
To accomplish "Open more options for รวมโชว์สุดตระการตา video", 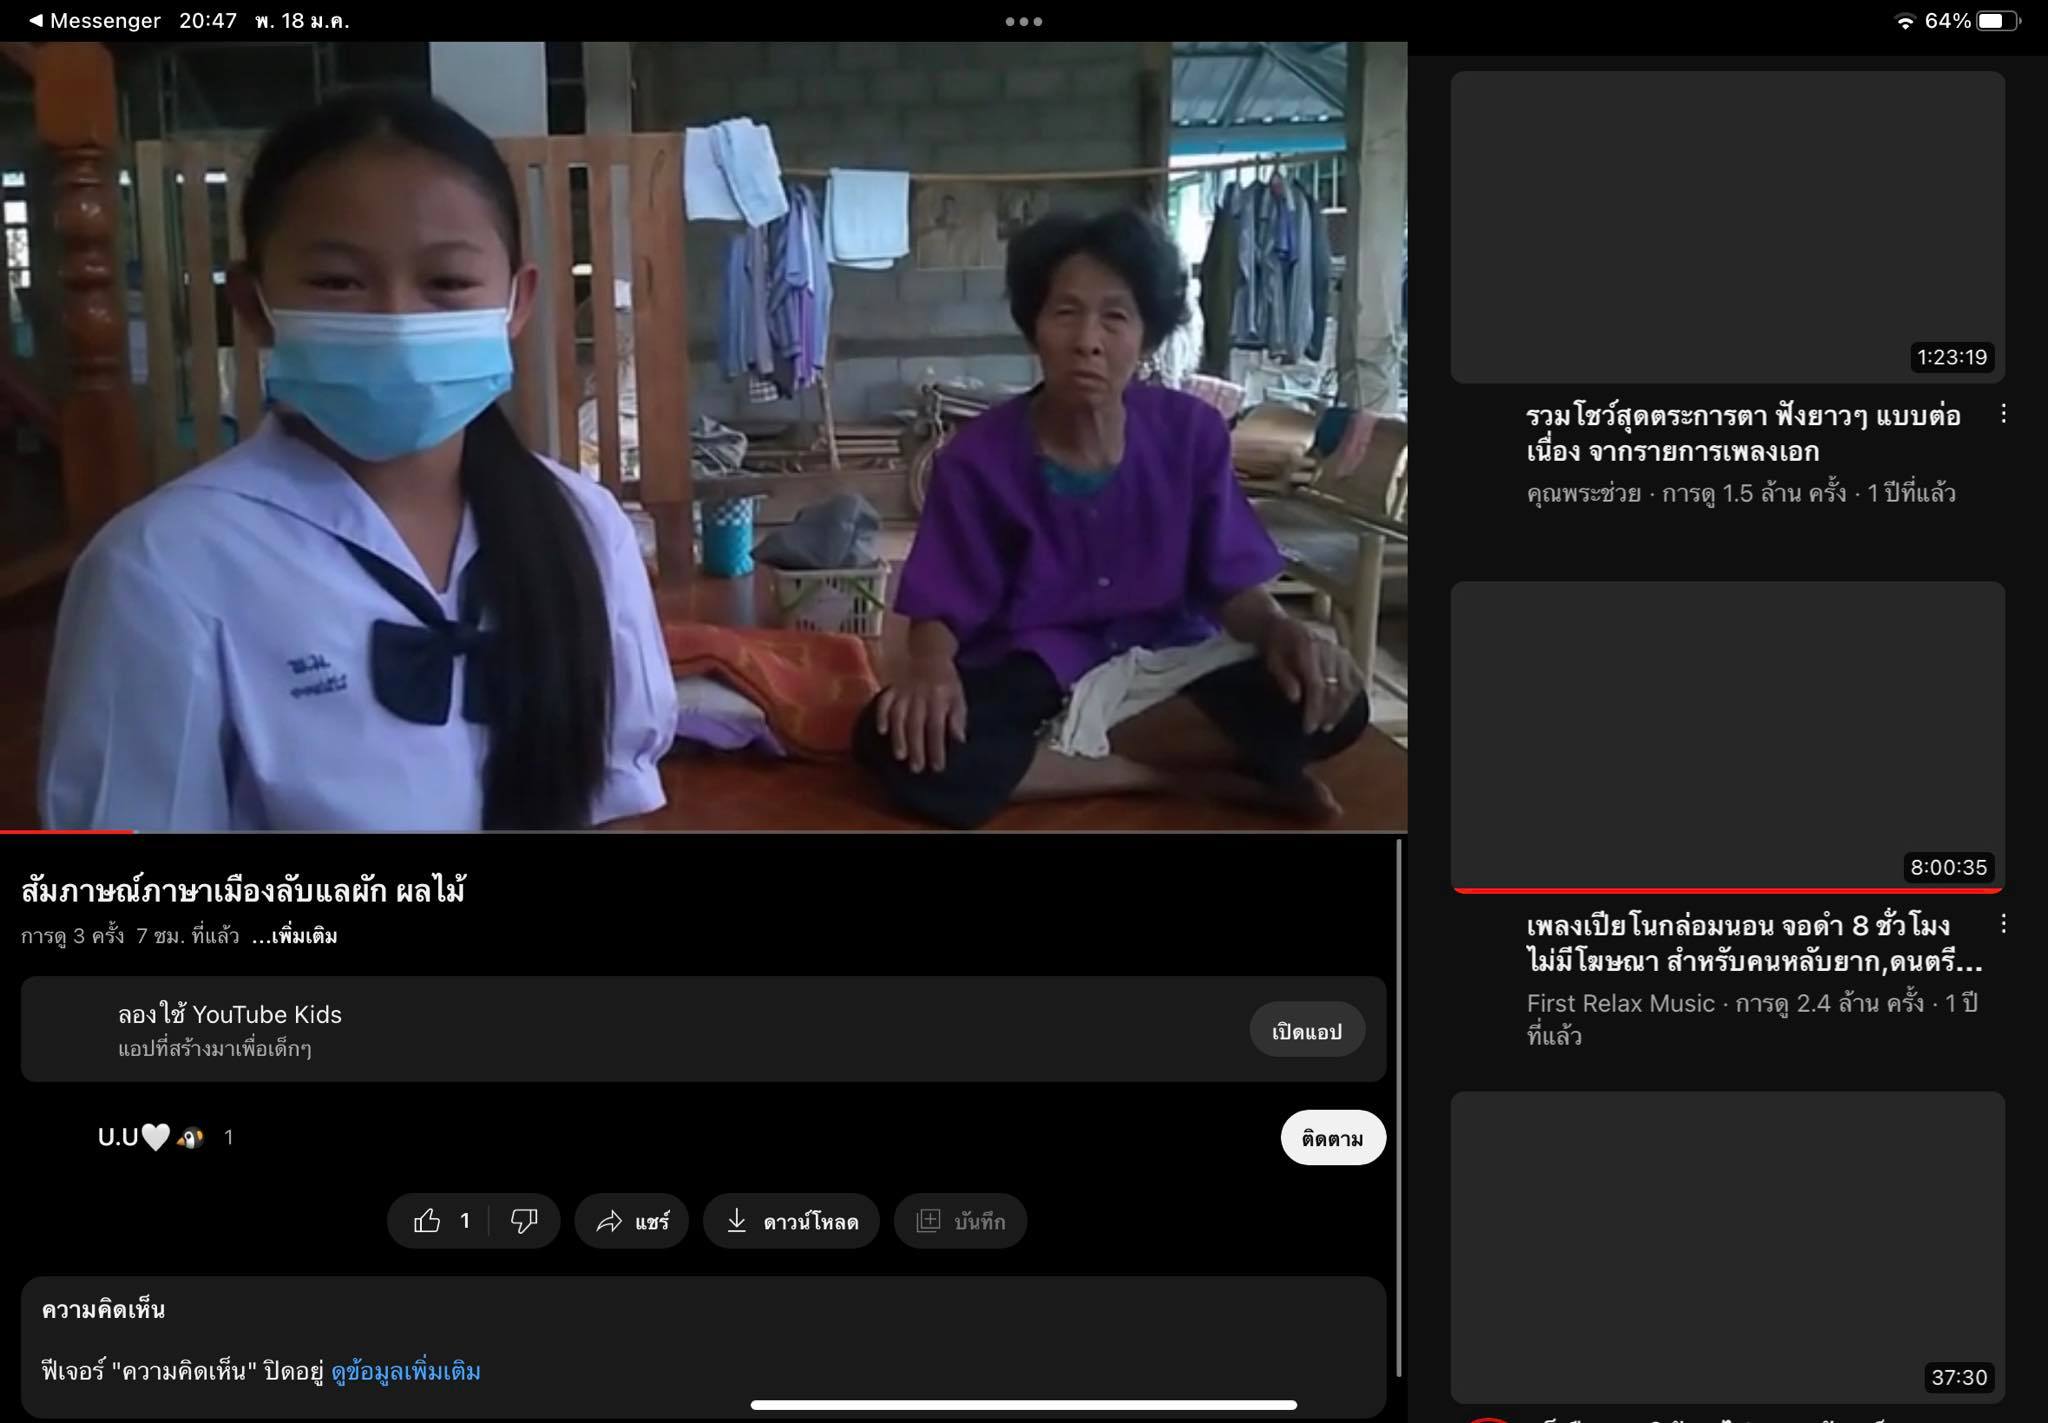I will (2003, 414).
